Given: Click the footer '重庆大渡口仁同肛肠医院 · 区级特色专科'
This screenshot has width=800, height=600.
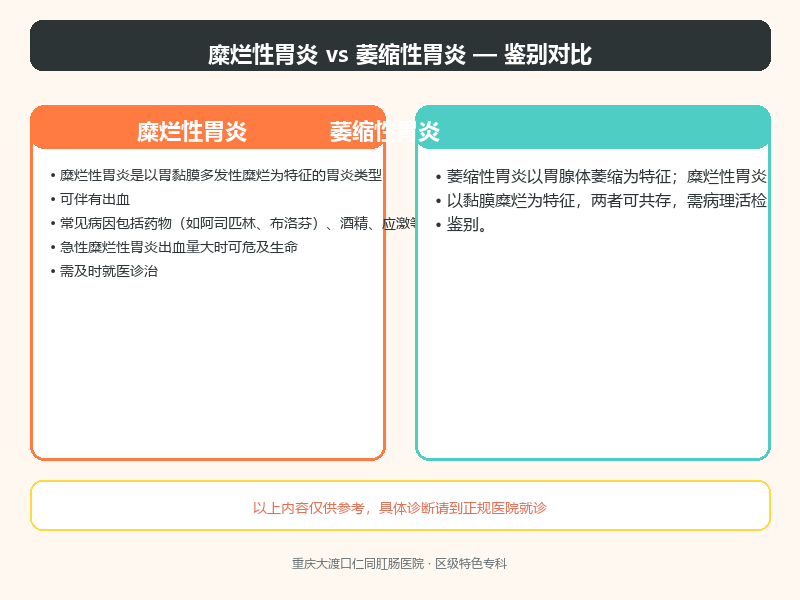Looking at the screenshot, I should 399,564.
